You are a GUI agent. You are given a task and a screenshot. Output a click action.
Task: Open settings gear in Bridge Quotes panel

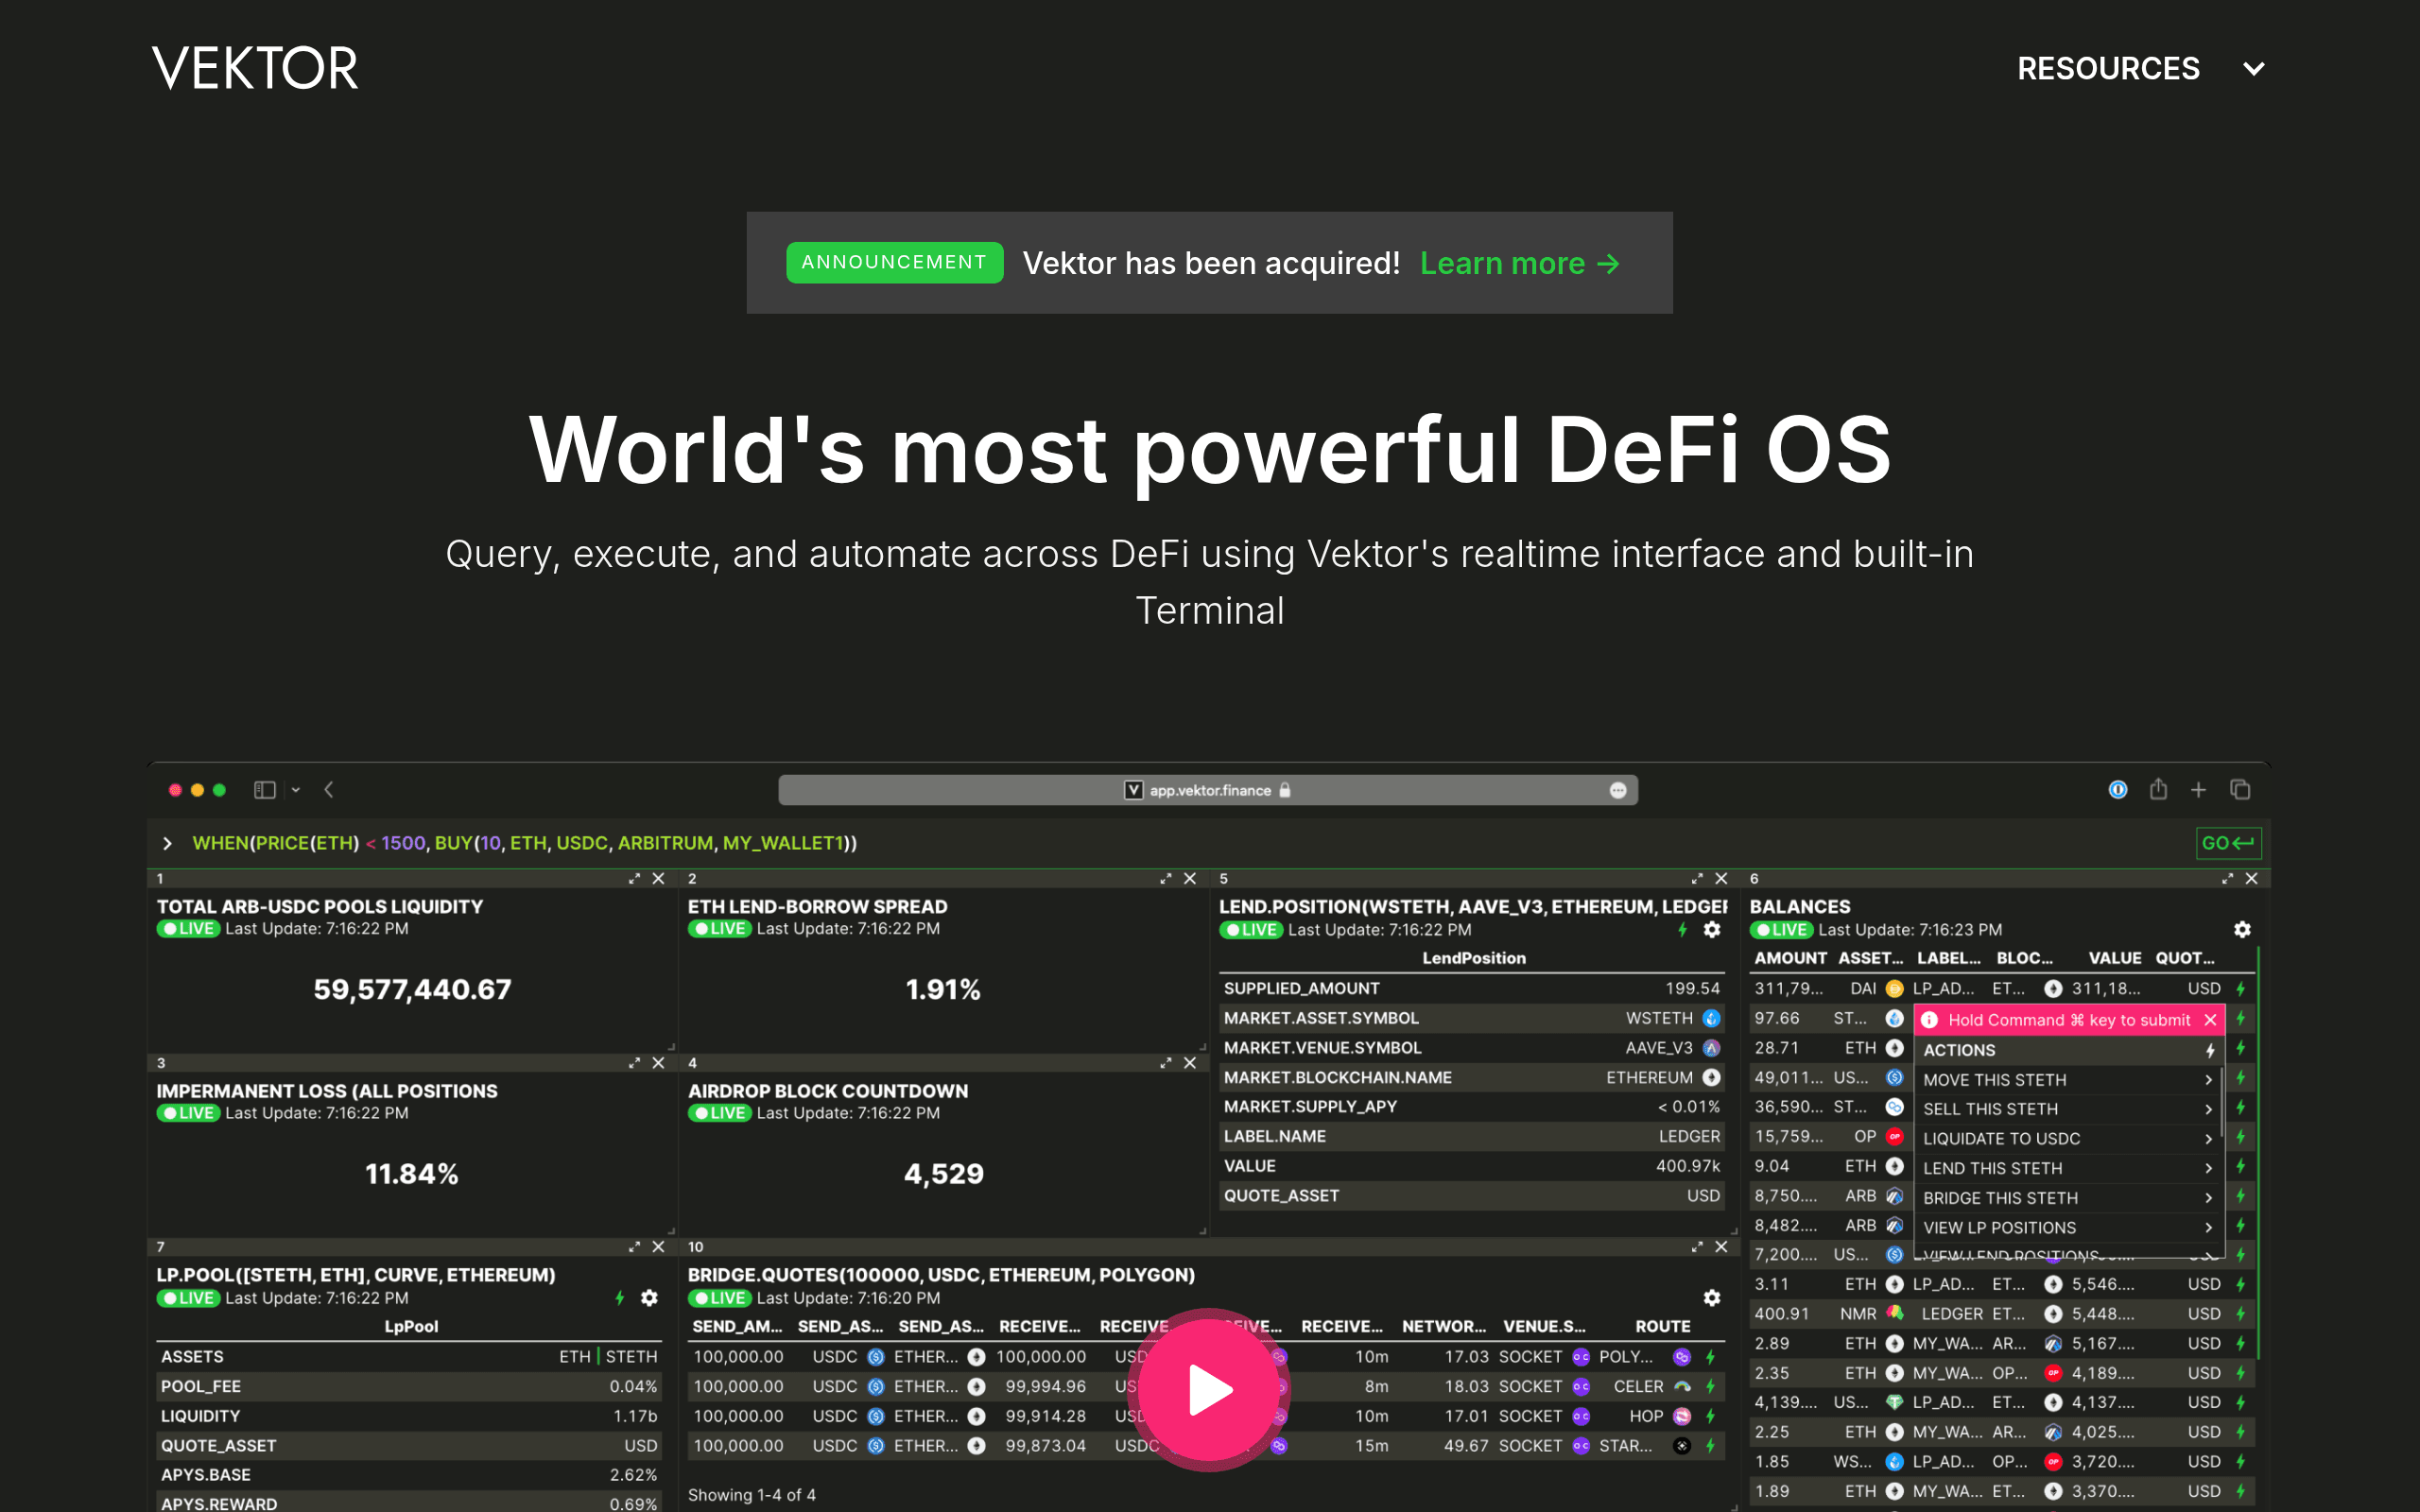1711,1298
